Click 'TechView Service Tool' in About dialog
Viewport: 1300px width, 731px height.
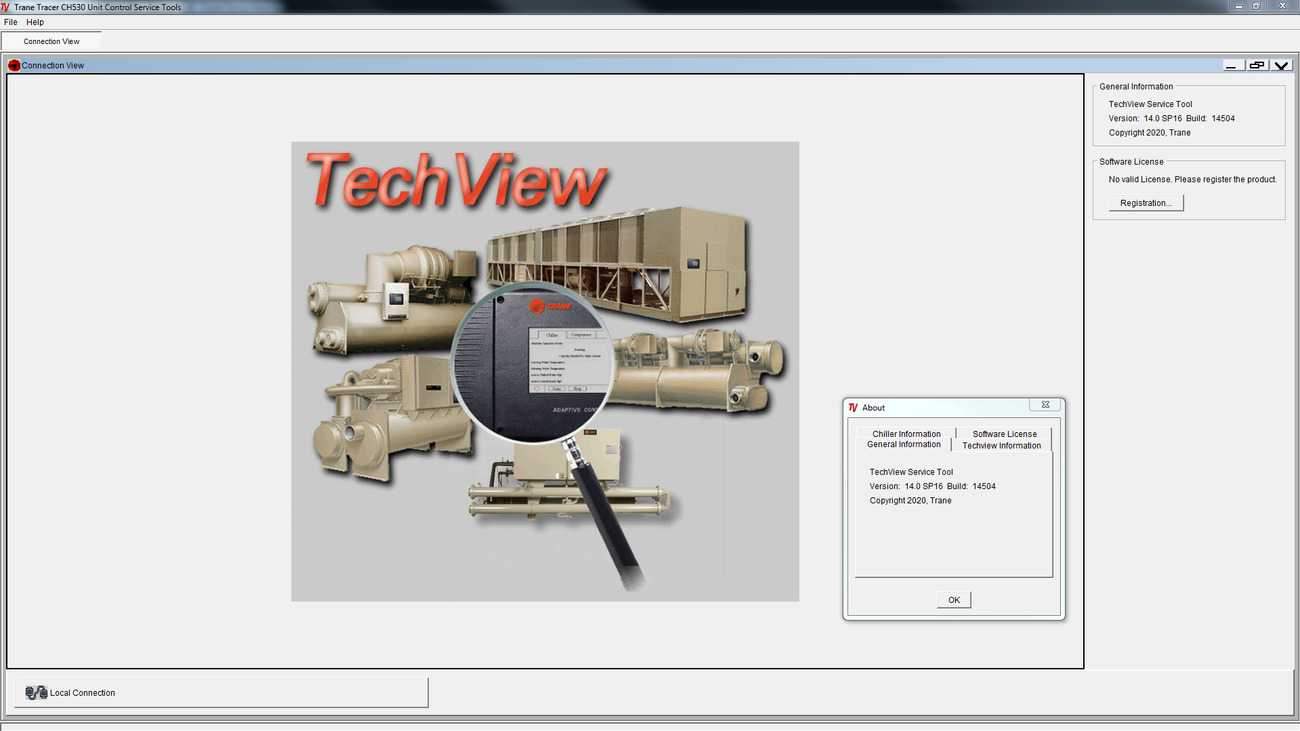911,472
